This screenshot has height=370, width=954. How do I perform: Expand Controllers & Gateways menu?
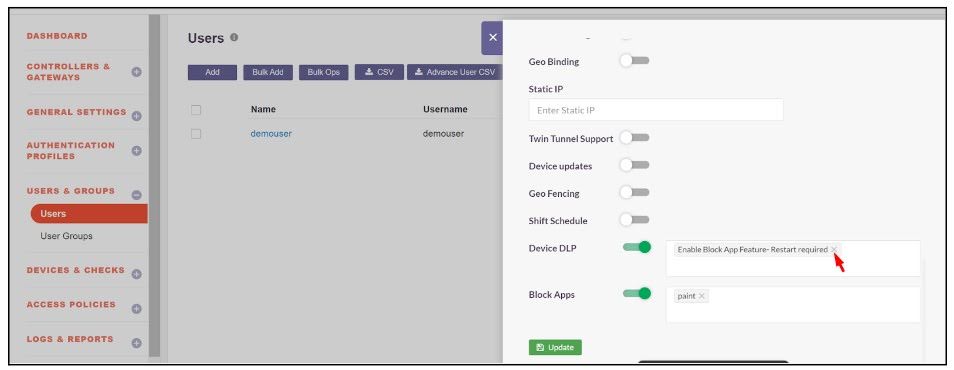[x=136, y=72]
